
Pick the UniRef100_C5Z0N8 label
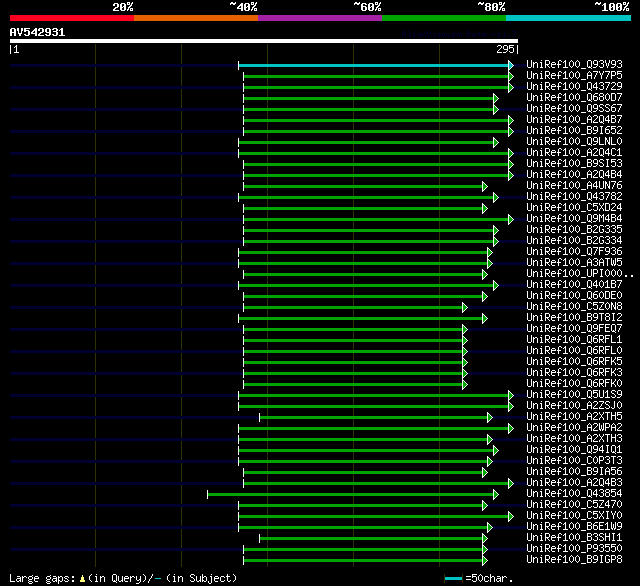(574, 307)
